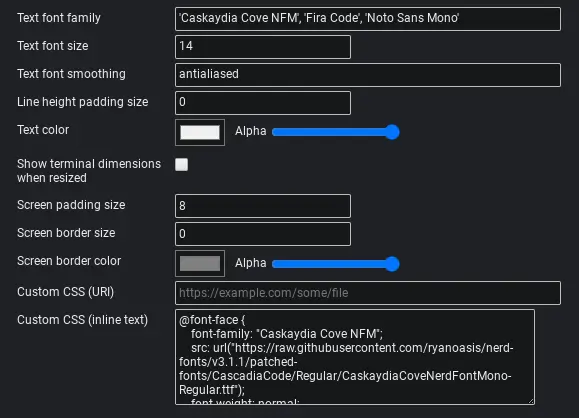Click the 'Text font smoothing' label
579x418 pixels.
point(71,74)
